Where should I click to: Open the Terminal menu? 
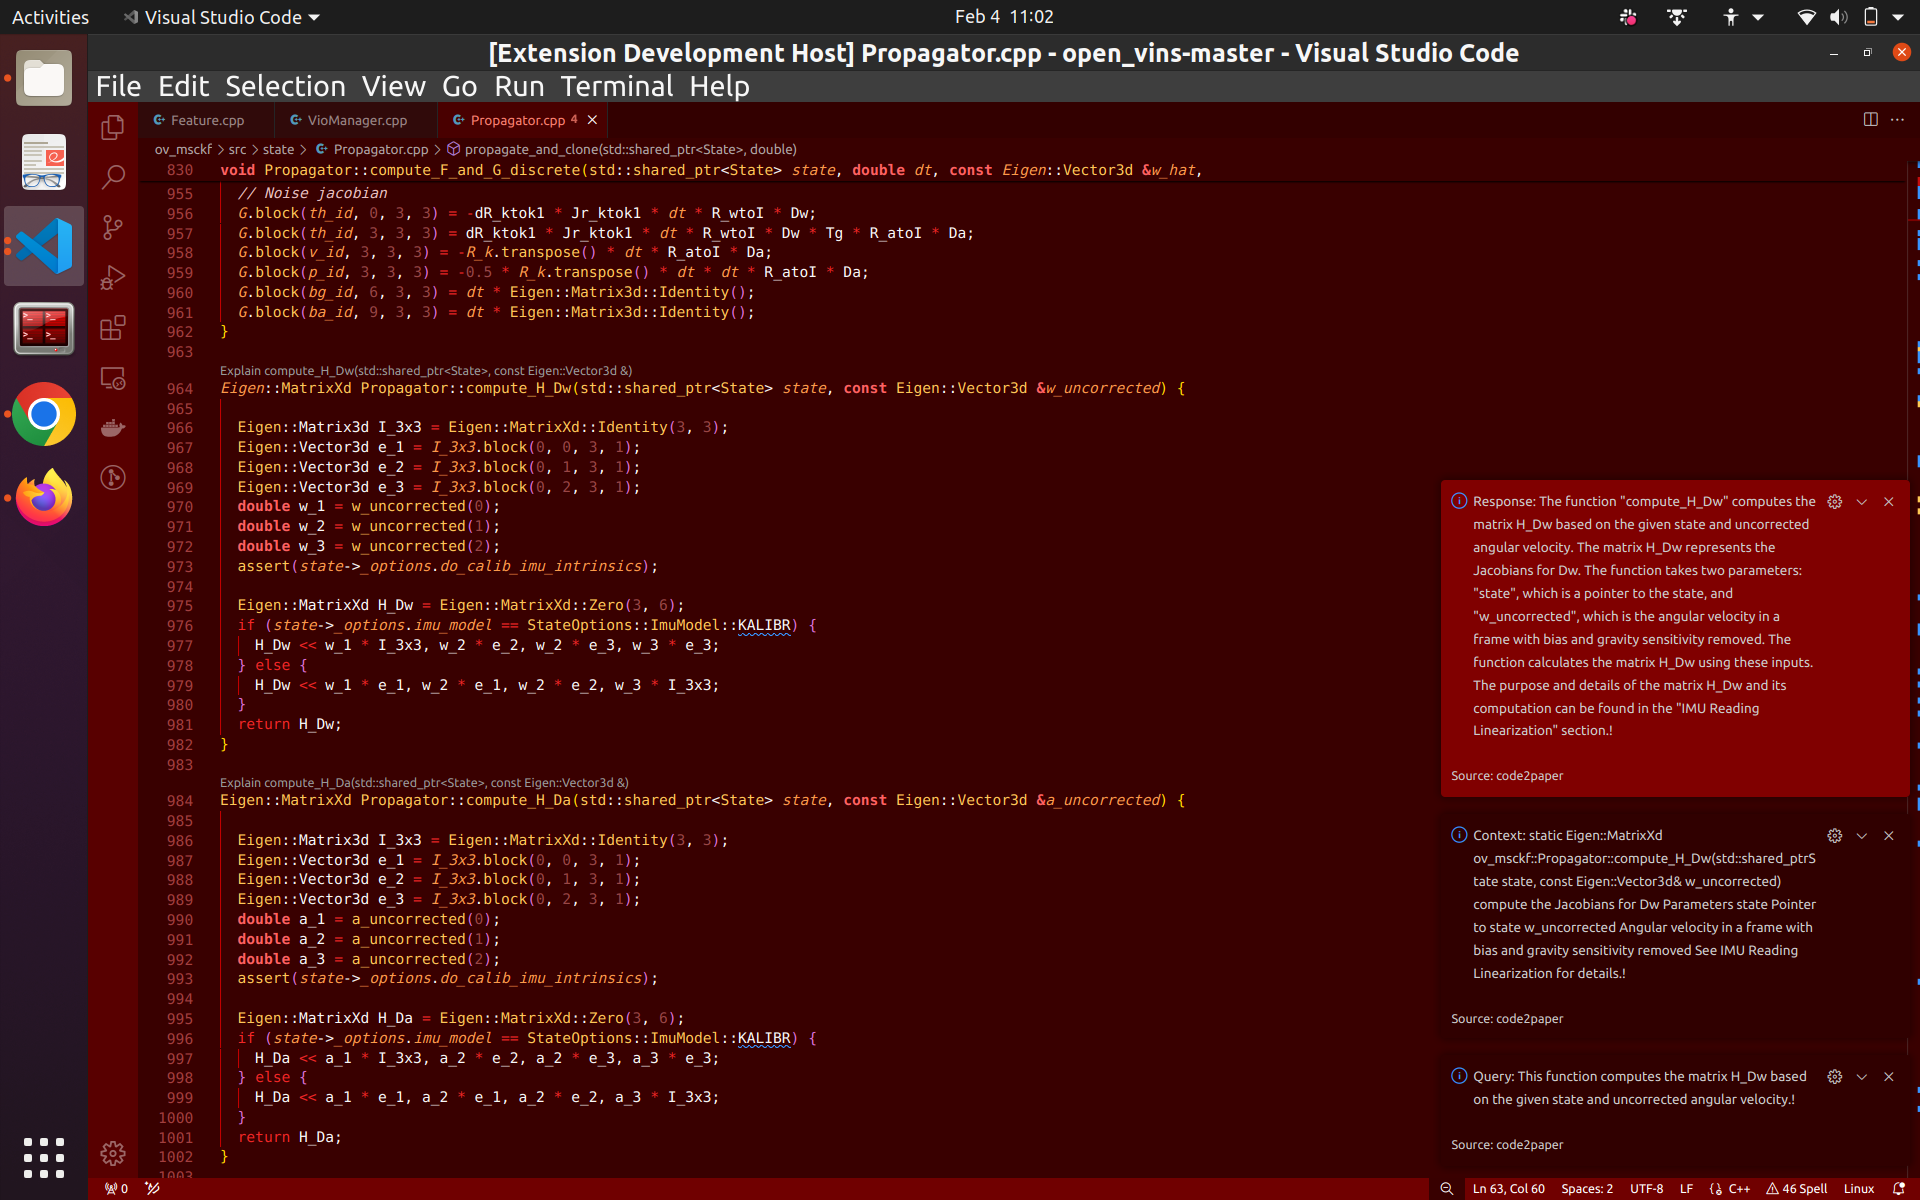pyautogui.click(x=616, y=86)
